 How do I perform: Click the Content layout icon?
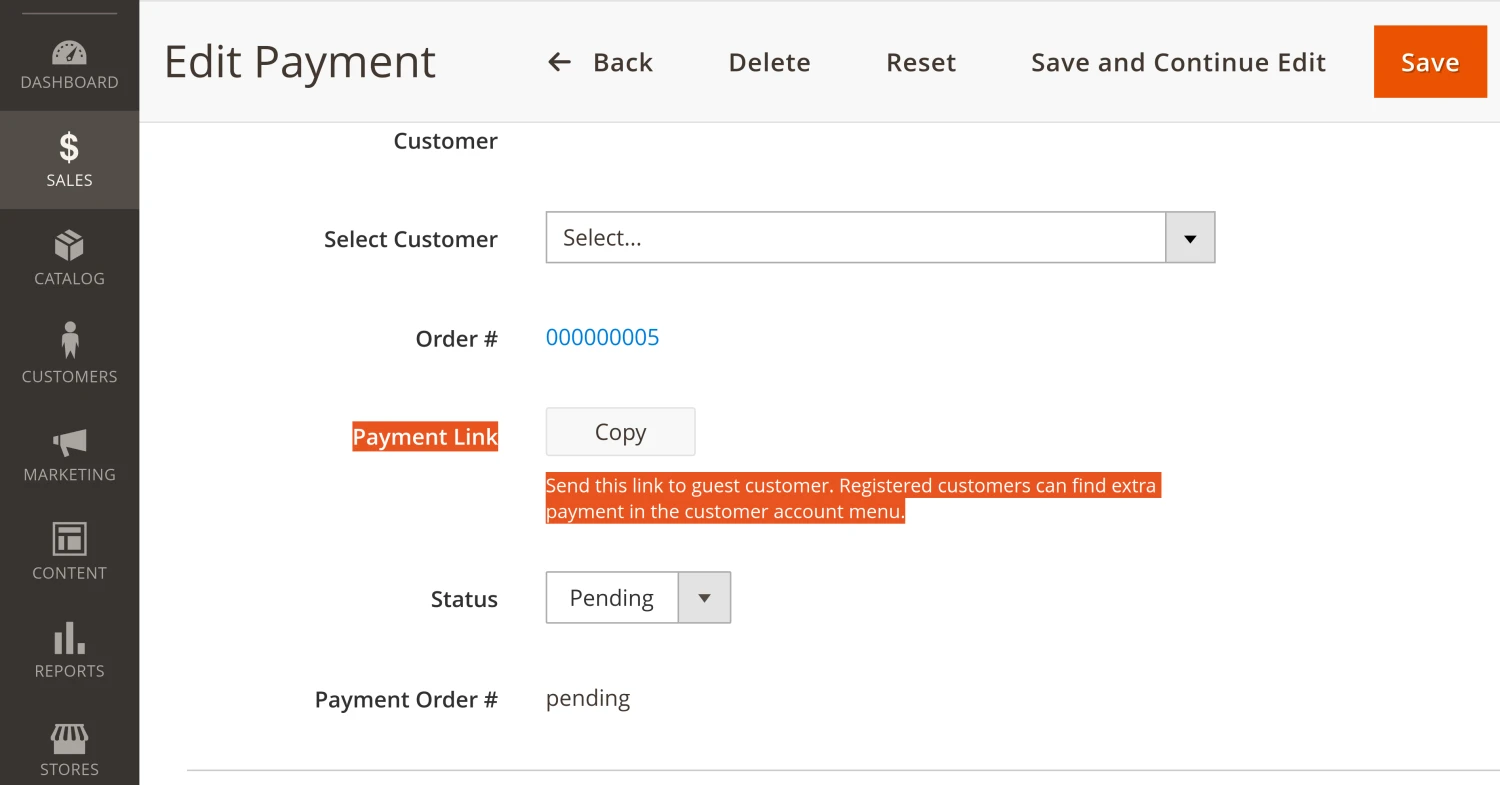click(x=69, y=539)
